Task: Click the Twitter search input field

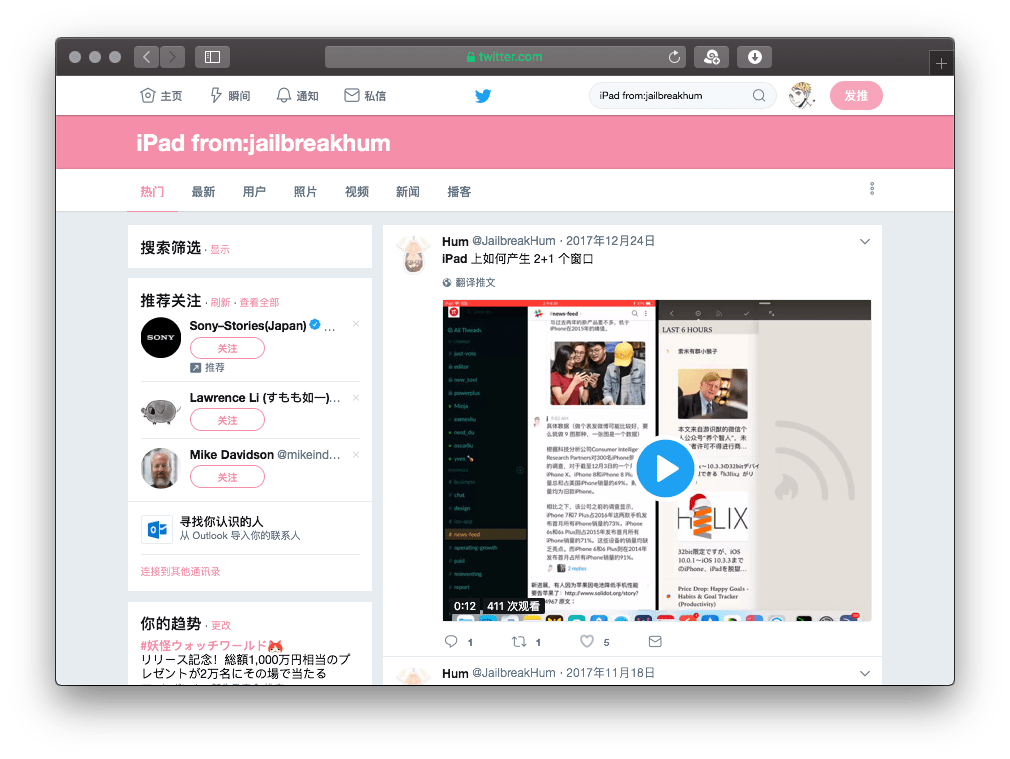Action: [670, 96]
